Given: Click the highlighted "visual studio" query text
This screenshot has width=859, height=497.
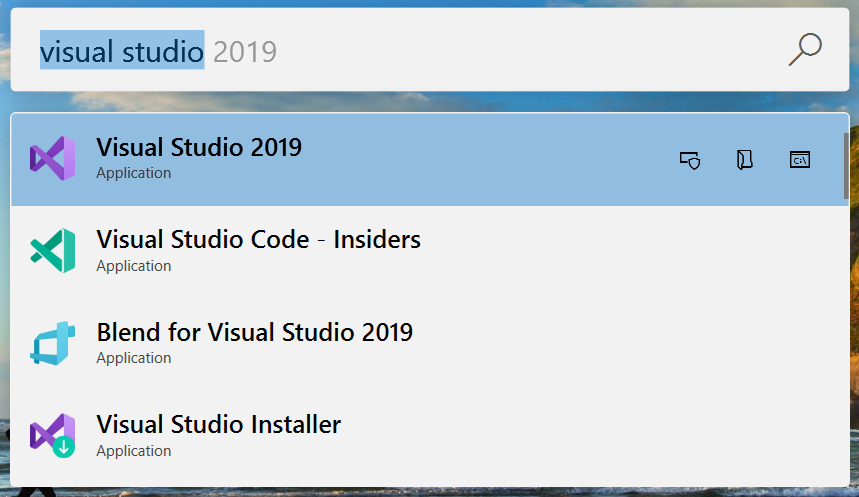Looking at the screenshot, I should pyautogui.click(x=122, y=51).
